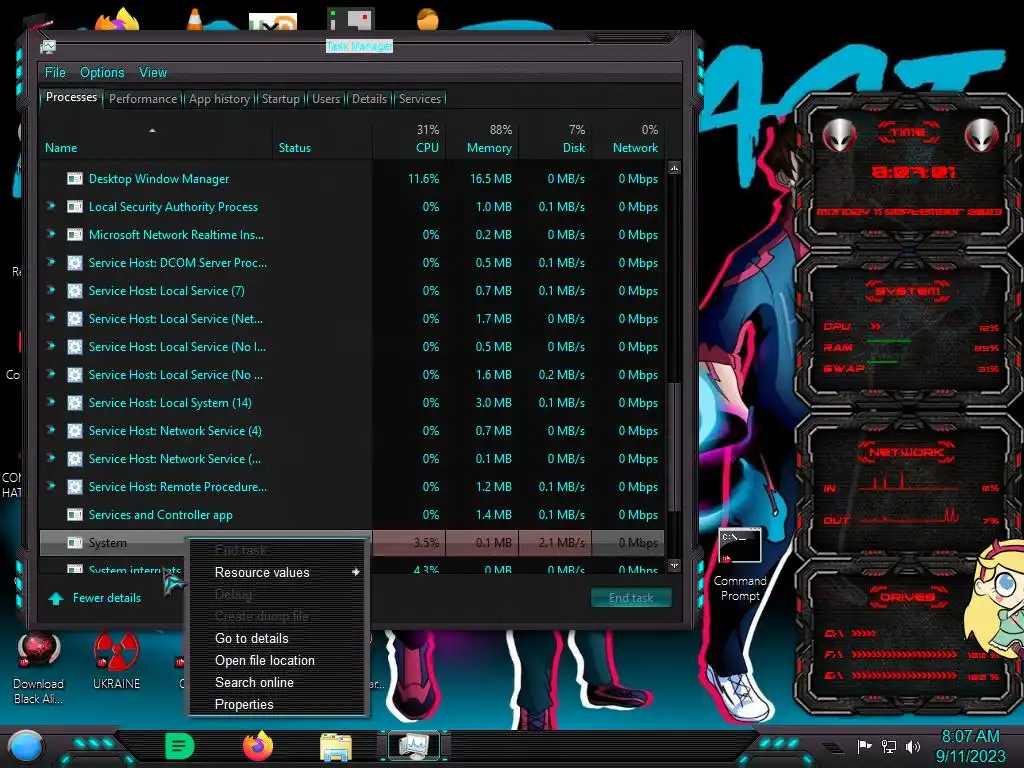Click gear icon of Service Host: Local System
Image resolution: width=1024 pixels, height=768 pixels.
tap(75, 402)
